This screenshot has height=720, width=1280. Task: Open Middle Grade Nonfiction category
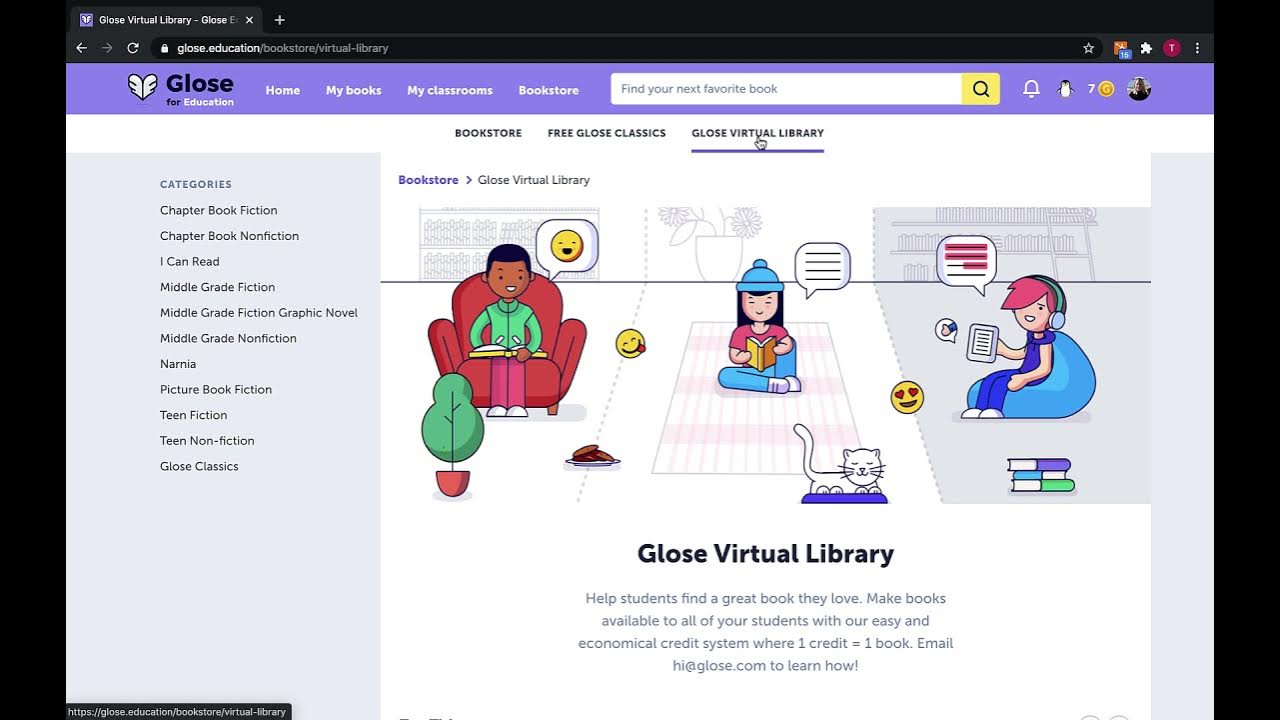228,338
